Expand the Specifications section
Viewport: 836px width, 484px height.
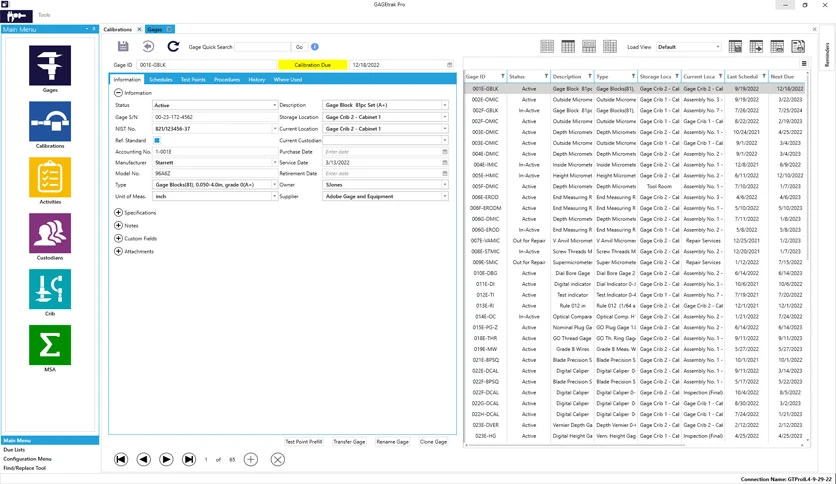pos(118,212)
